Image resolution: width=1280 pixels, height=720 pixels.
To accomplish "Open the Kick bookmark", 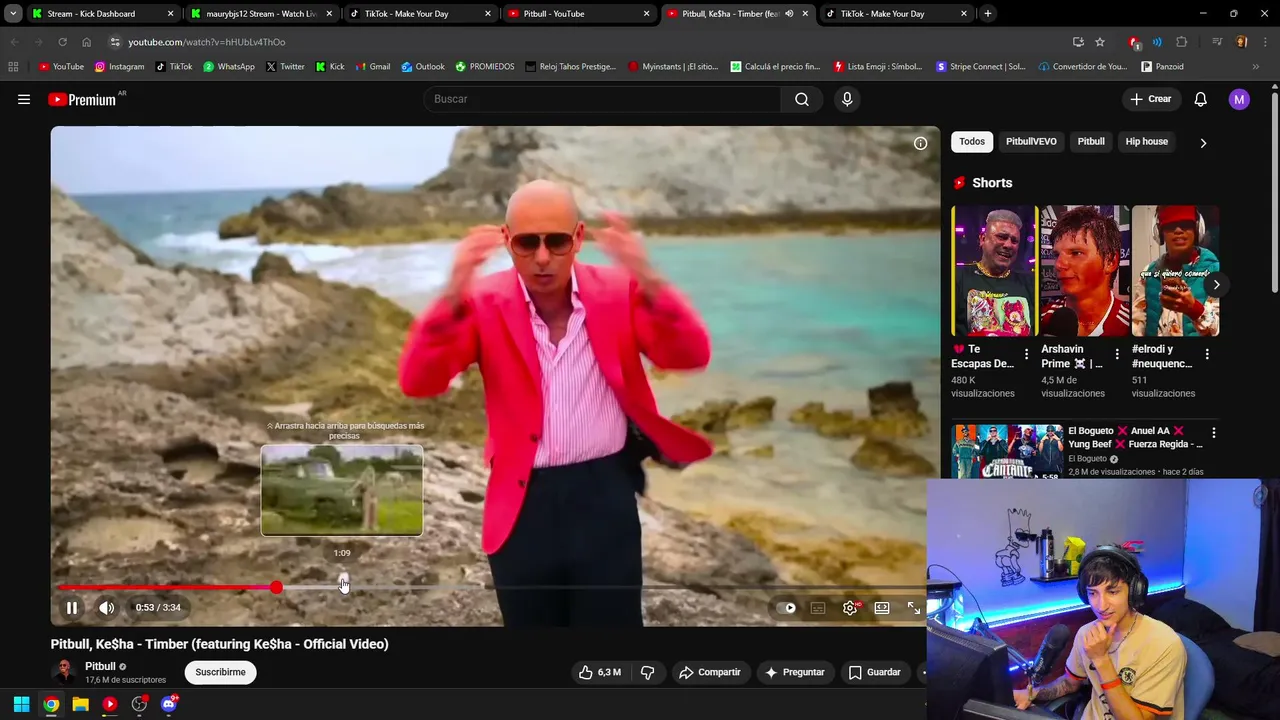I will (330, 67).
